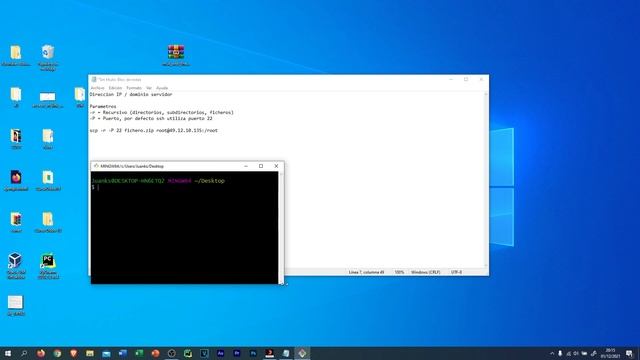Click 'UTF-8' in Notepad status bar
The height and width of the screenshot is (360, 640).
click(x=456, y=272)
